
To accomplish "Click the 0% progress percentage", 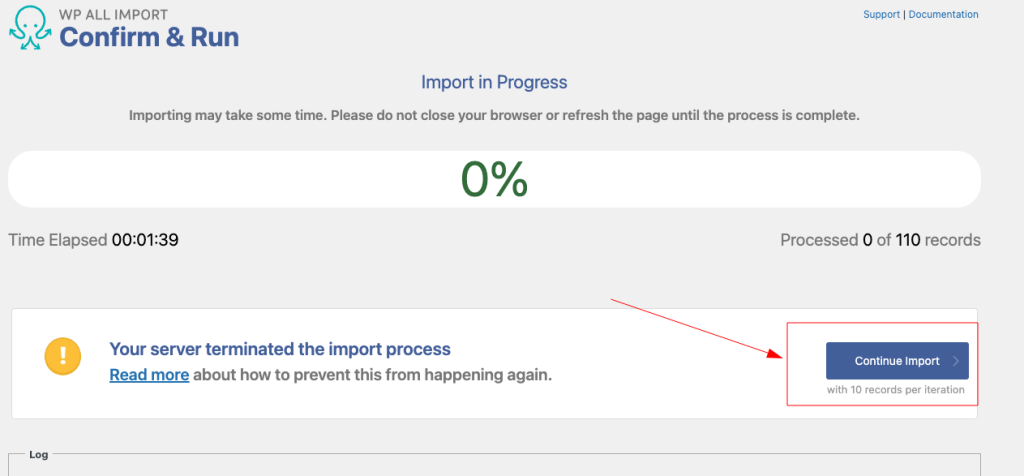I will [x=494, y=180].
